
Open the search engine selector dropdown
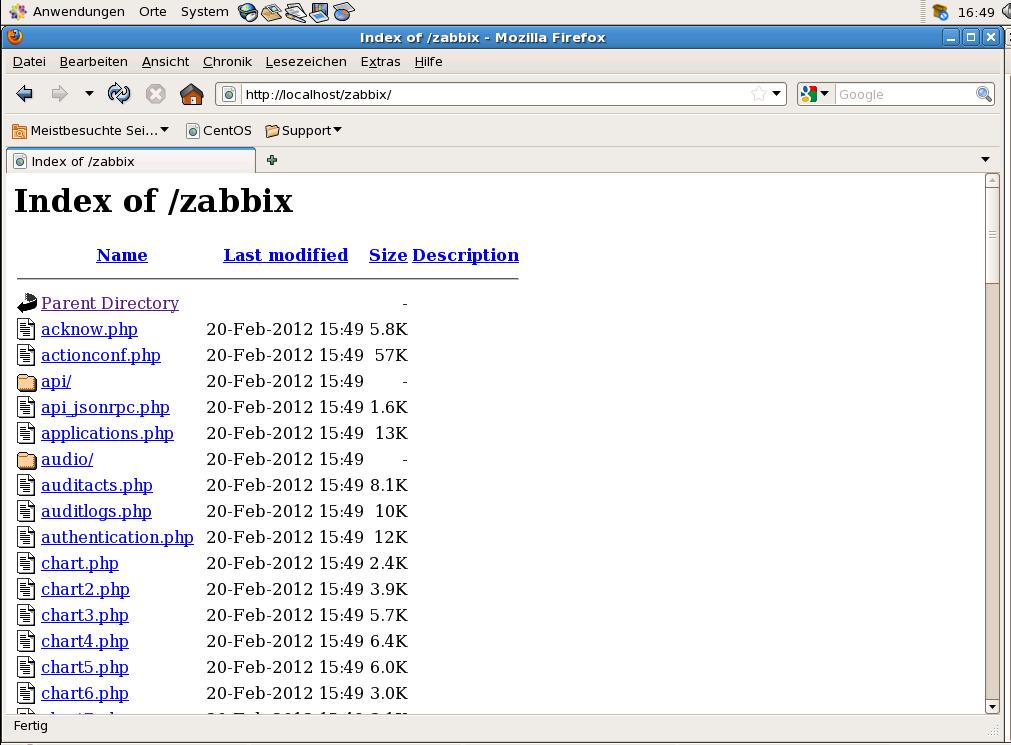815,94
